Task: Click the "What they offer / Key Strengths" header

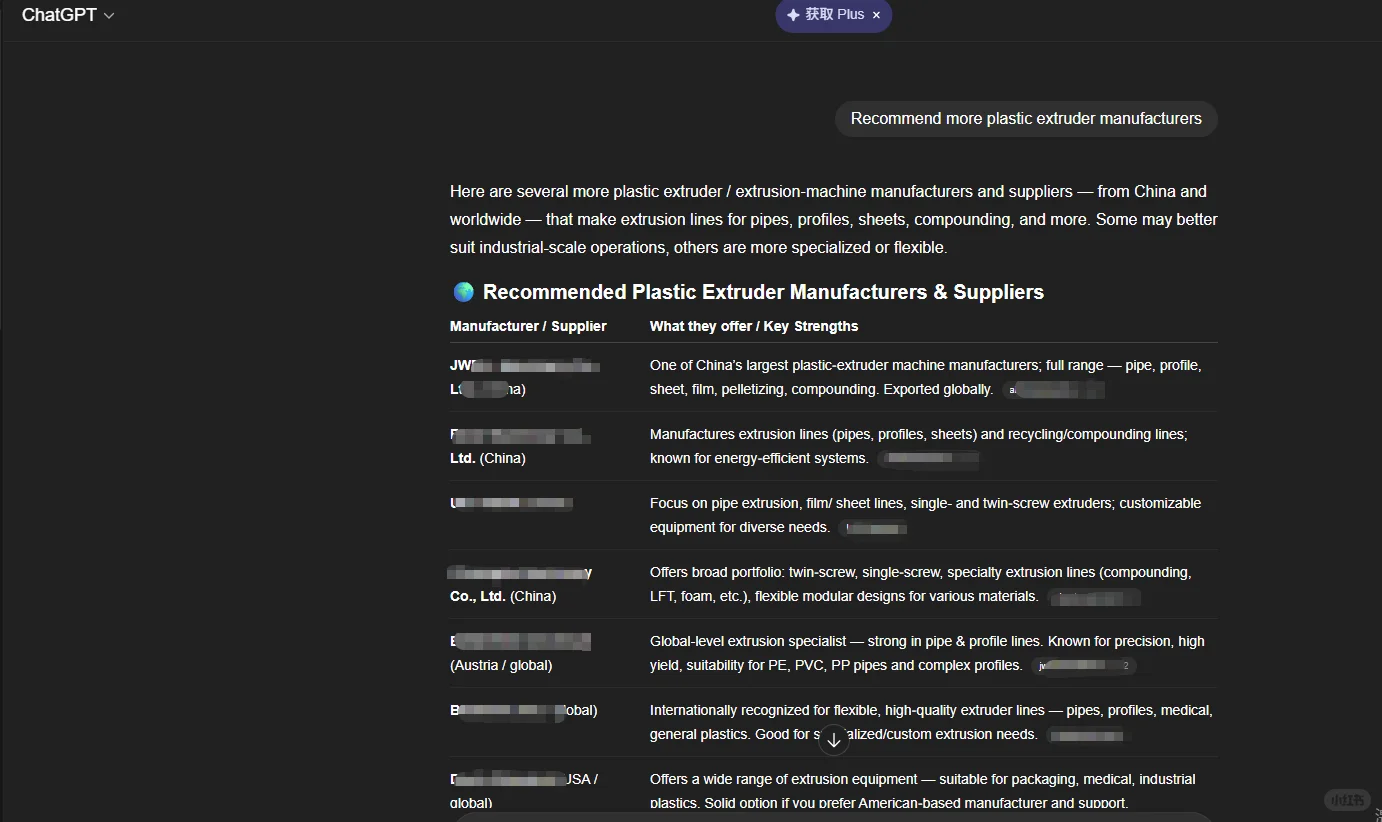Action: [754, 326]
